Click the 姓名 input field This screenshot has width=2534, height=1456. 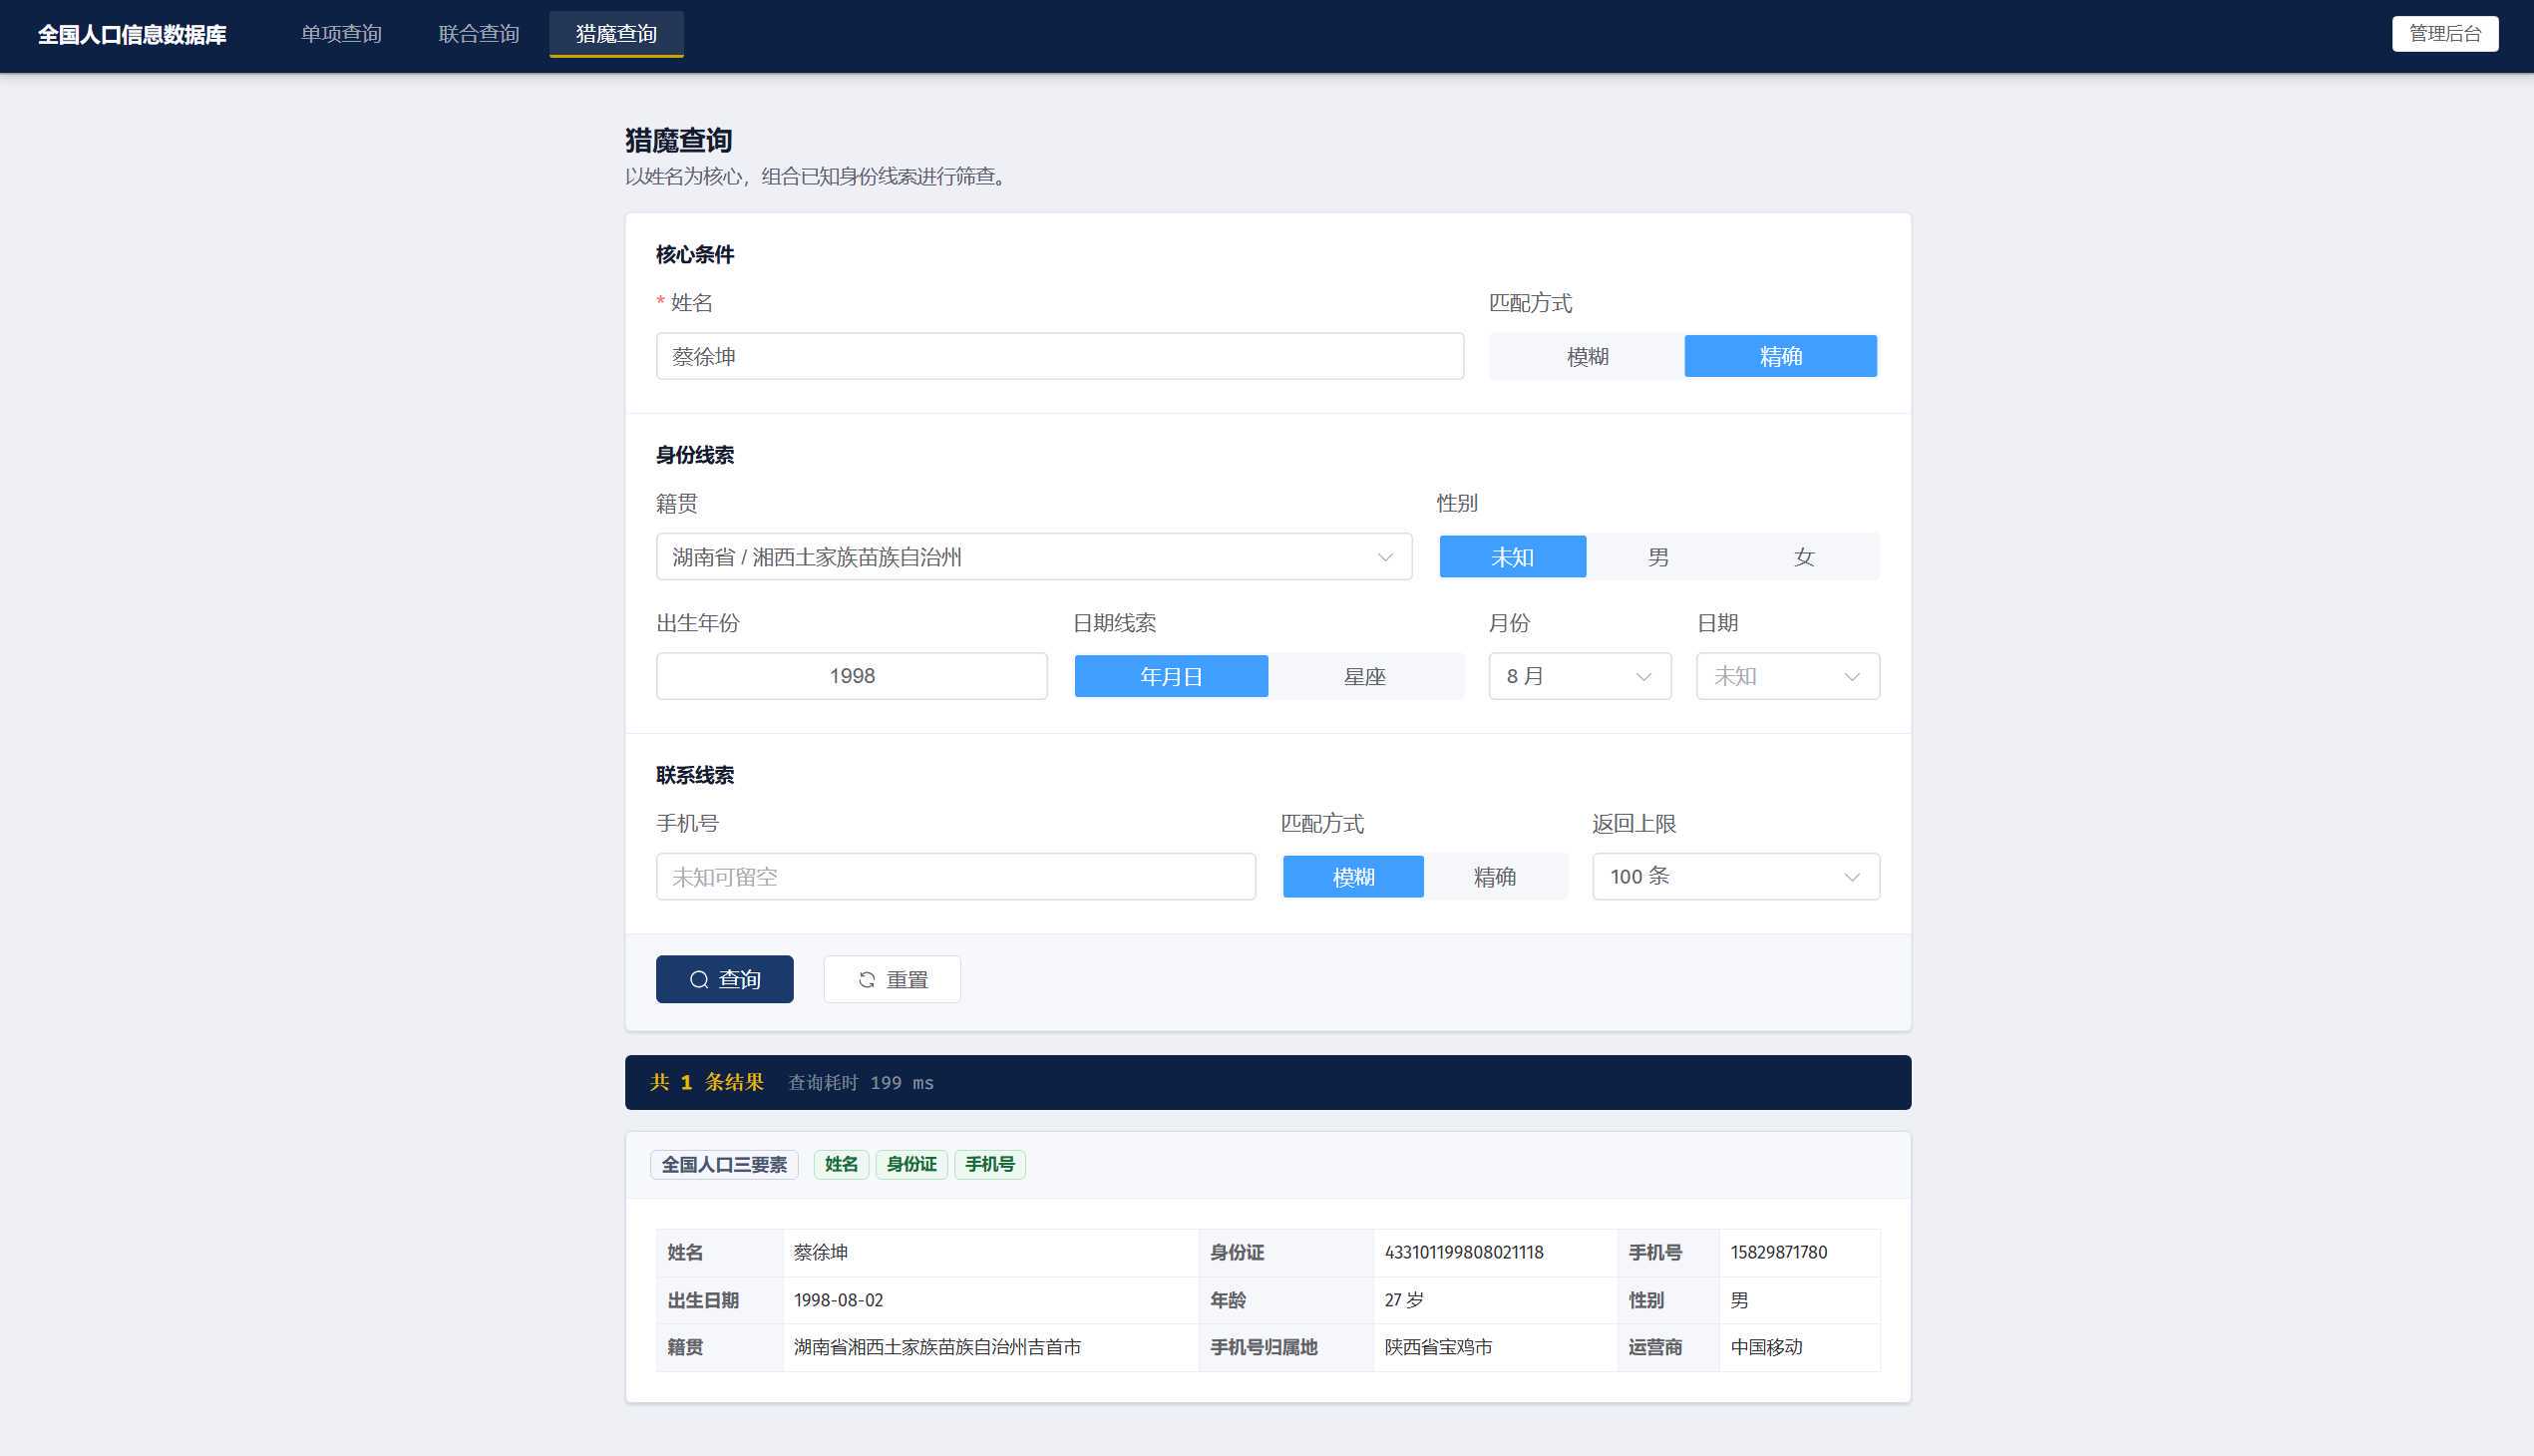click(x=1060, y=357)
